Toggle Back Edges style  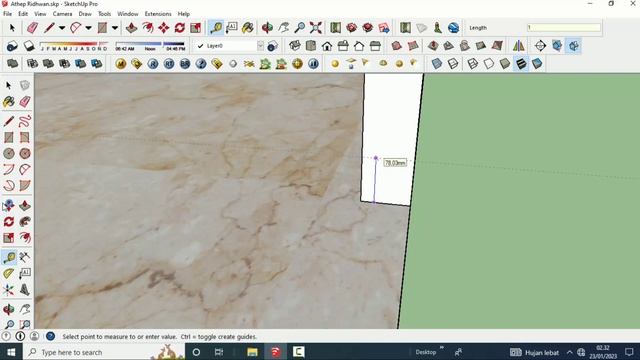[453, 64]
